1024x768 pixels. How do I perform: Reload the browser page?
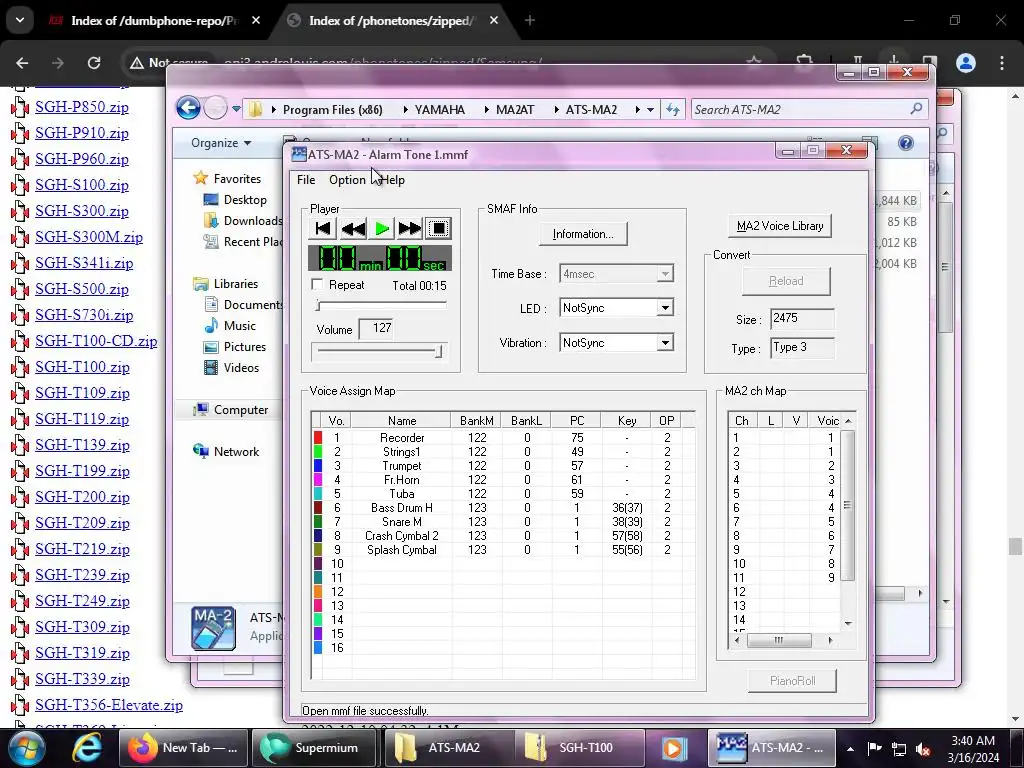pyautogui.click(x=94, y=63)
